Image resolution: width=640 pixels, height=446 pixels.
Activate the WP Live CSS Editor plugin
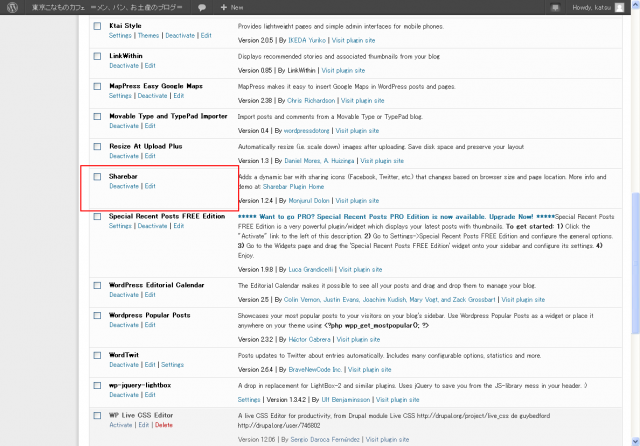[121, 425]
